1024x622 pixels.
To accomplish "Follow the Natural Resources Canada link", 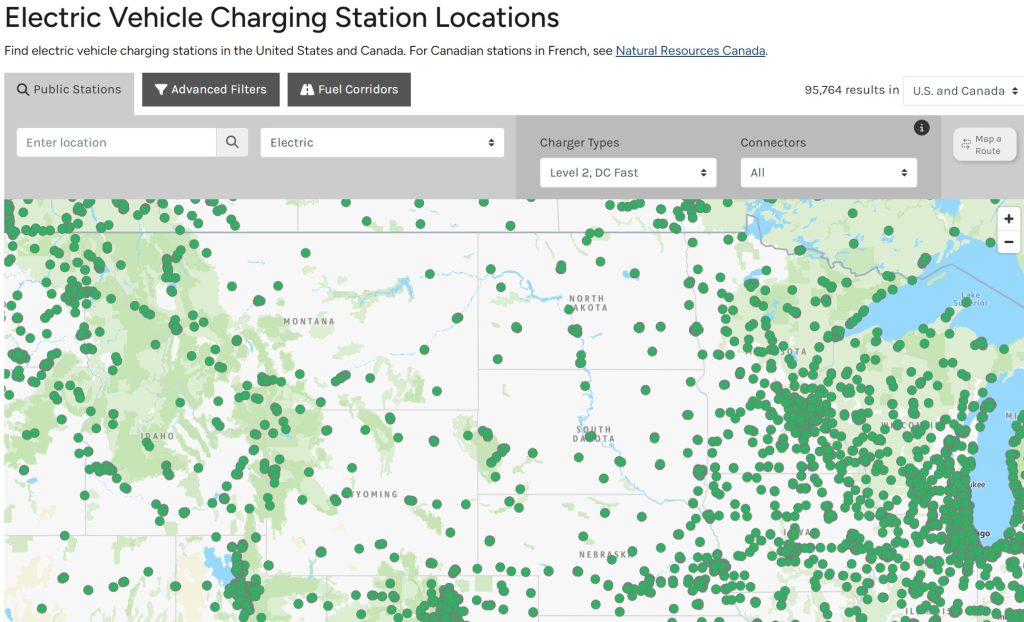I will (x=690, y=50).
